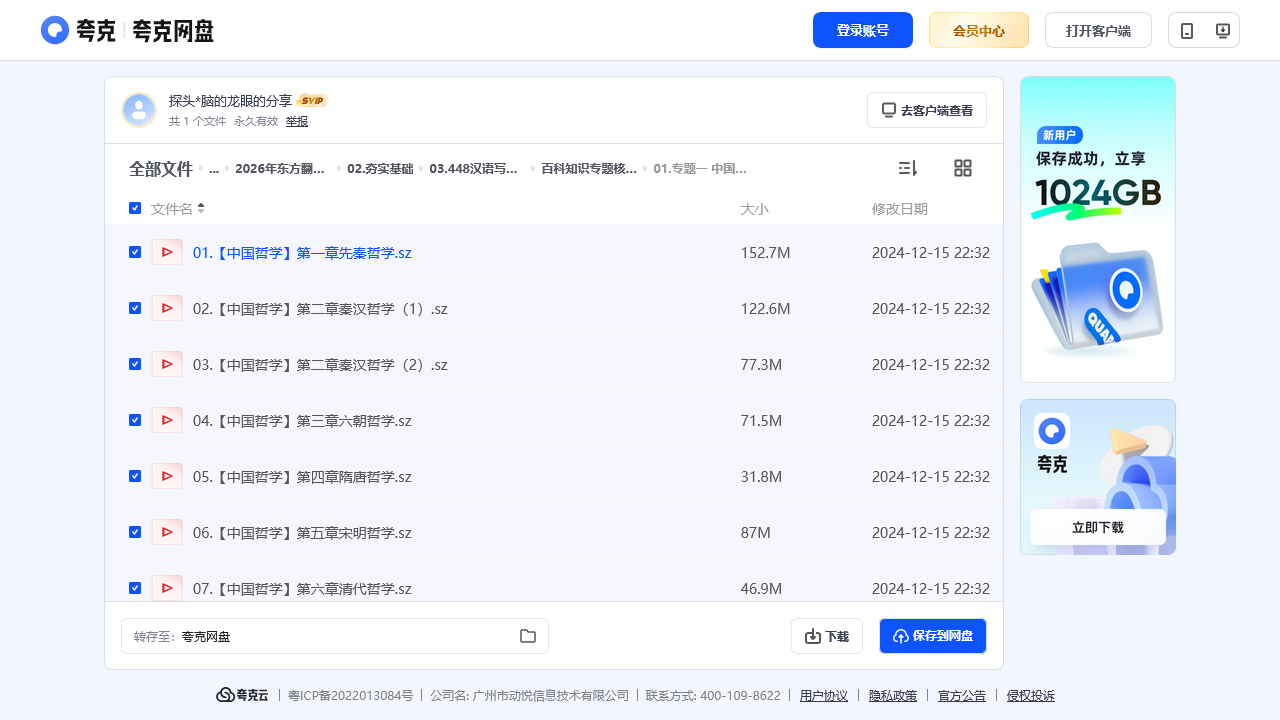Sort by 文件名 column arrow
The height and width of the screenshot is (720, 1280).
[201, 208]
